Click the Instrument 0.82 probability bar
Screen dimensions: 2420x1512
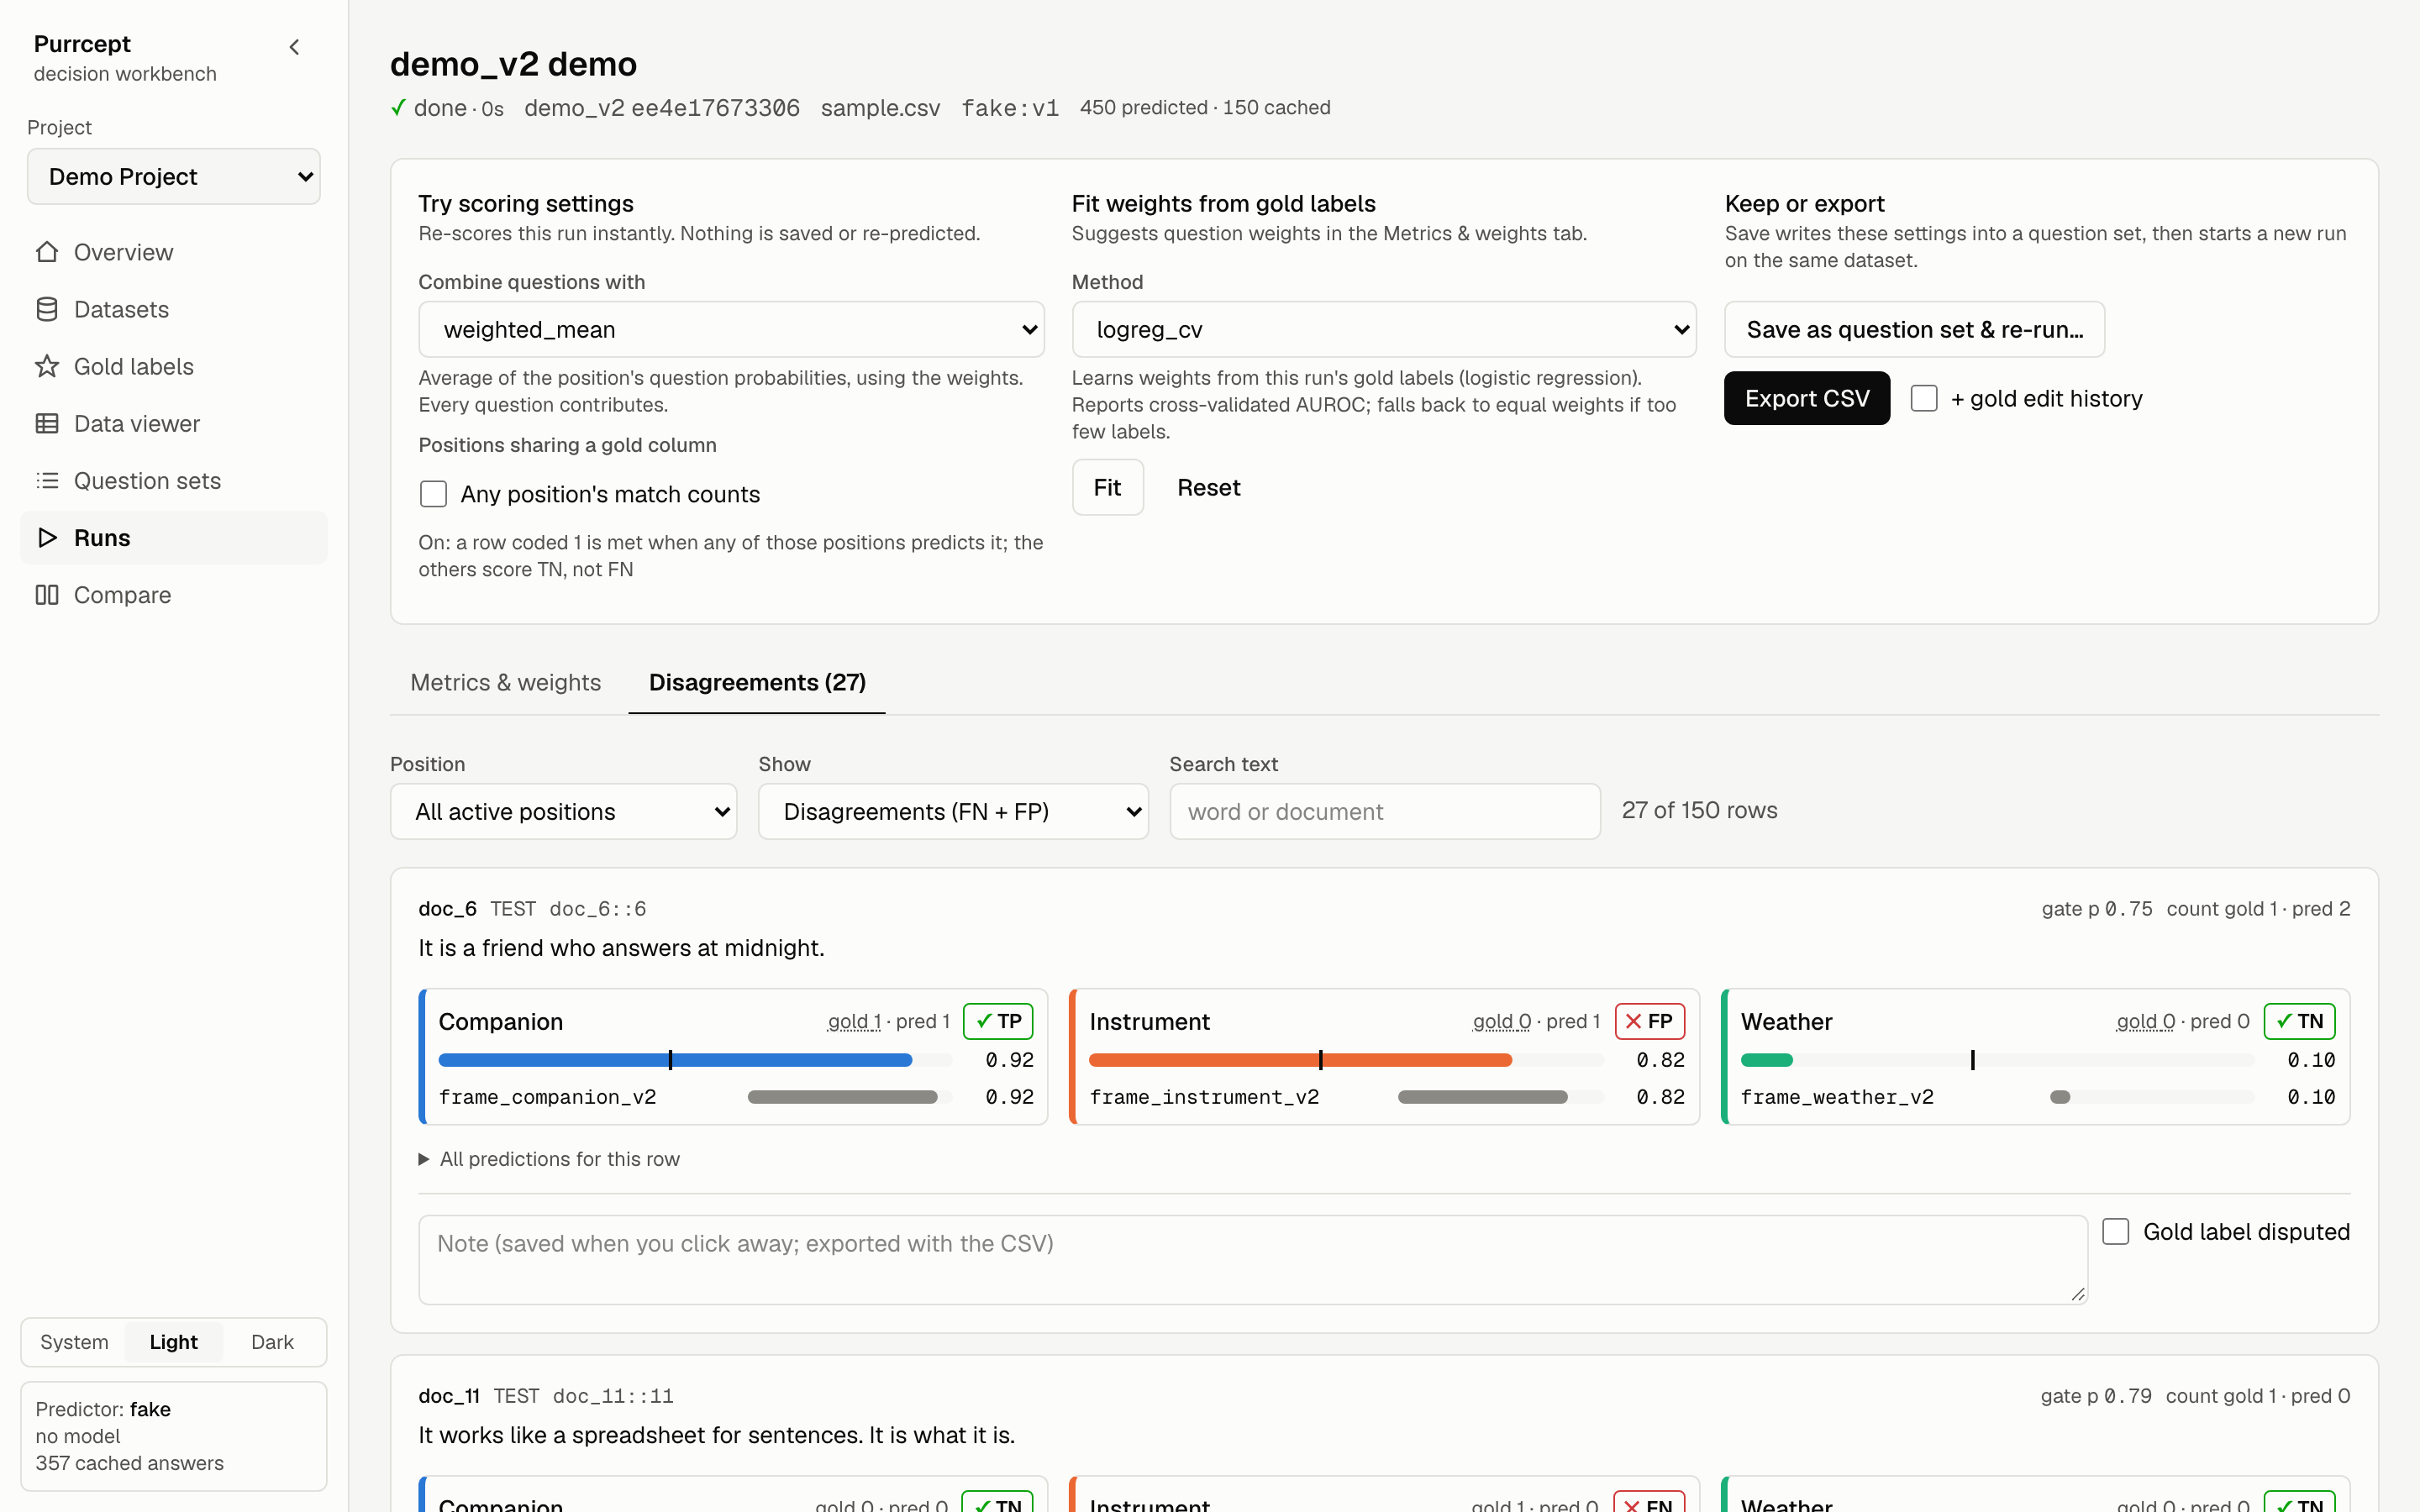pos(1346,1060)
